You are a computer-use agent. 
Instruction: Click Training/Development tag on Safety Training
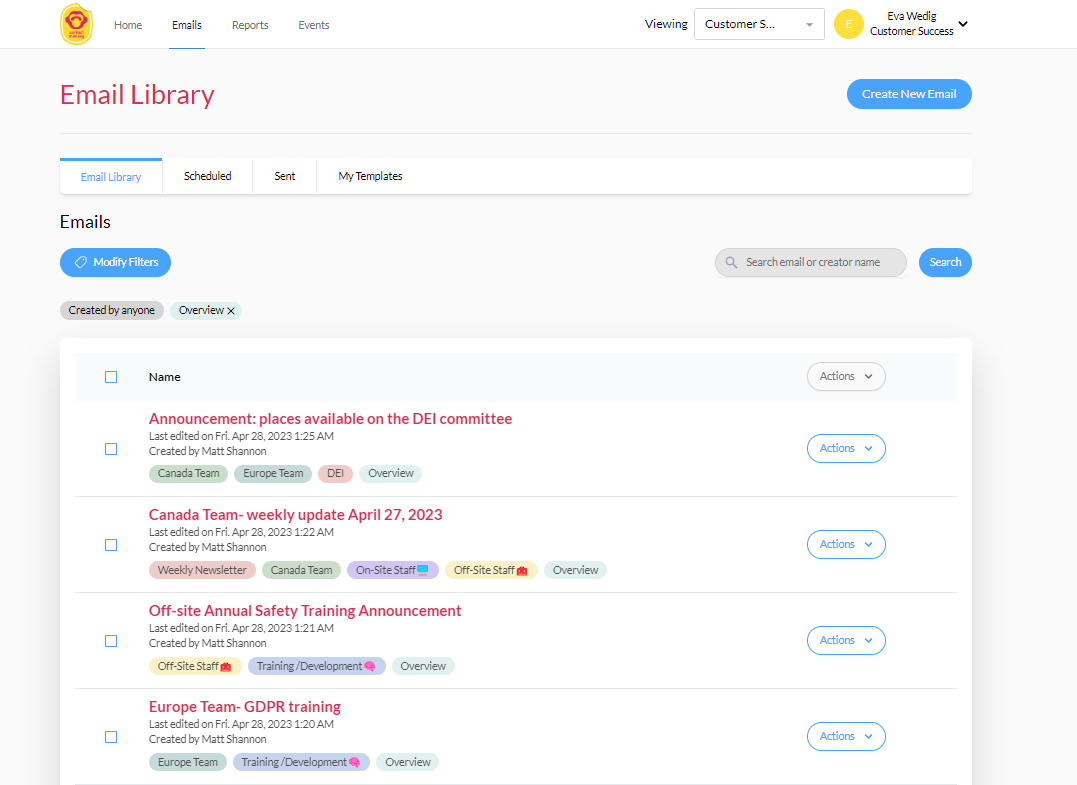[x=316, y=666]
